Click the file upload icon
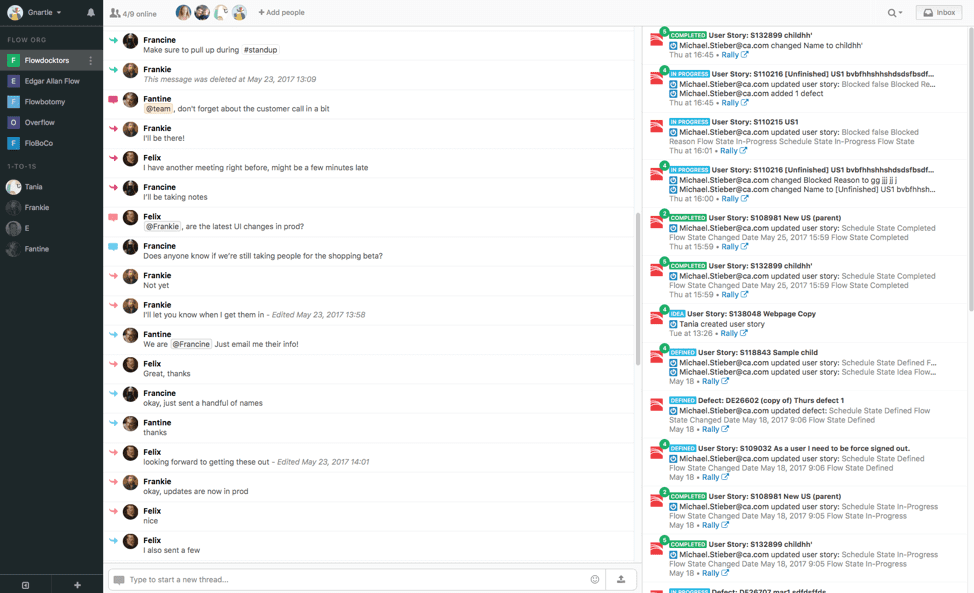 click(621, 579)
